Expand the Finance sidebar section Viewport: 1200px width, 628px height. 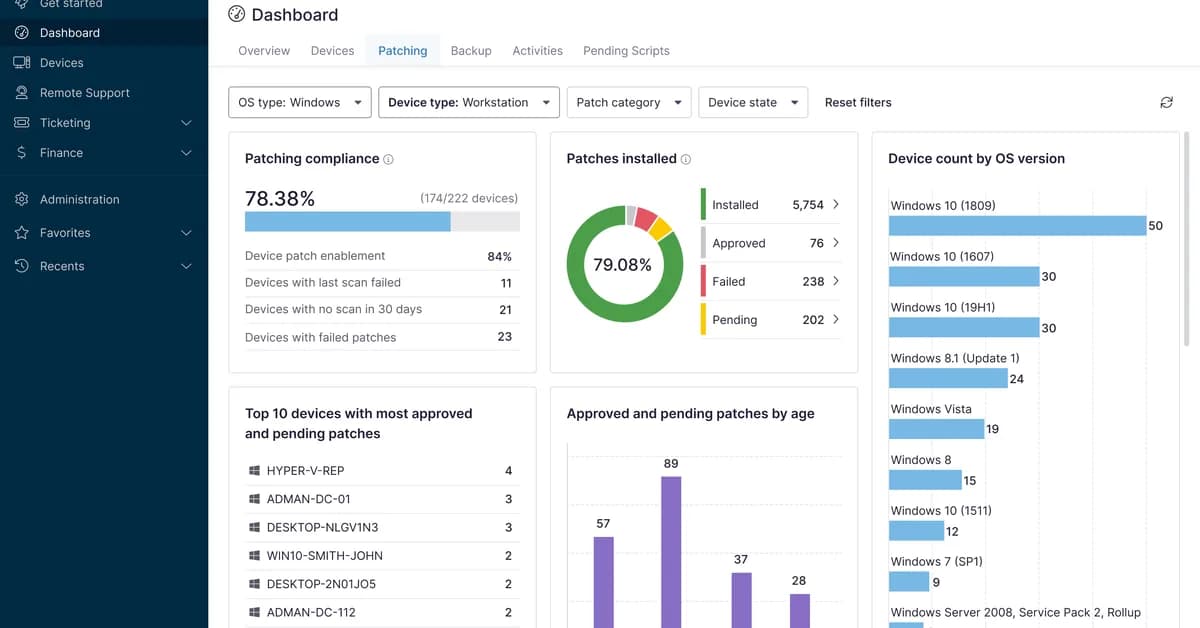coord(186,153)
